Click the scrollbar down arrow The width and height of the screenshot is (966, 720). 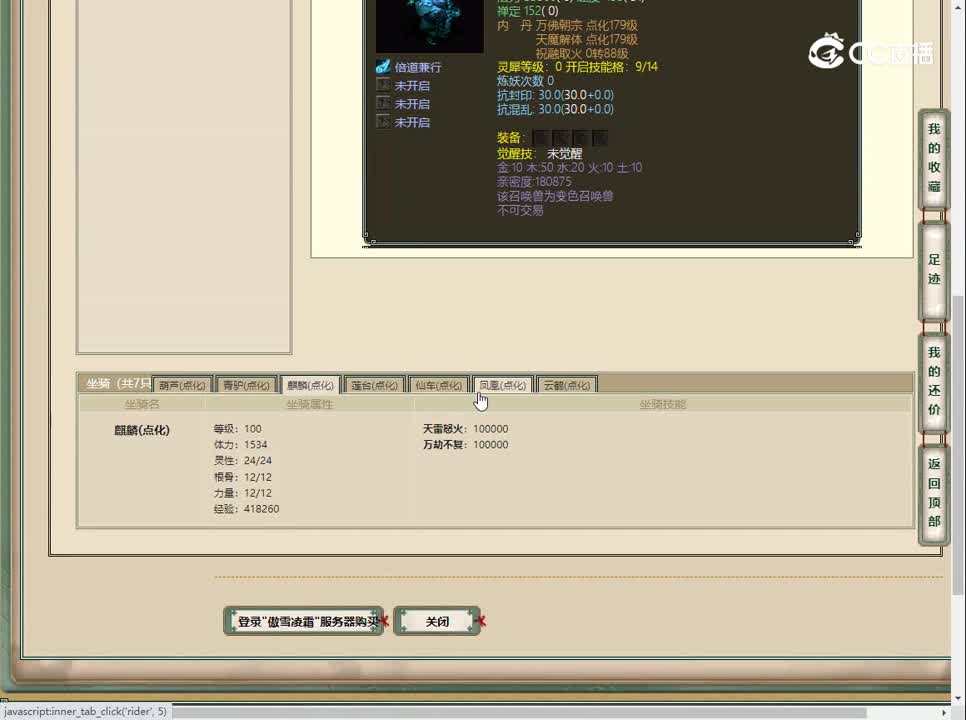click(957, 698)
